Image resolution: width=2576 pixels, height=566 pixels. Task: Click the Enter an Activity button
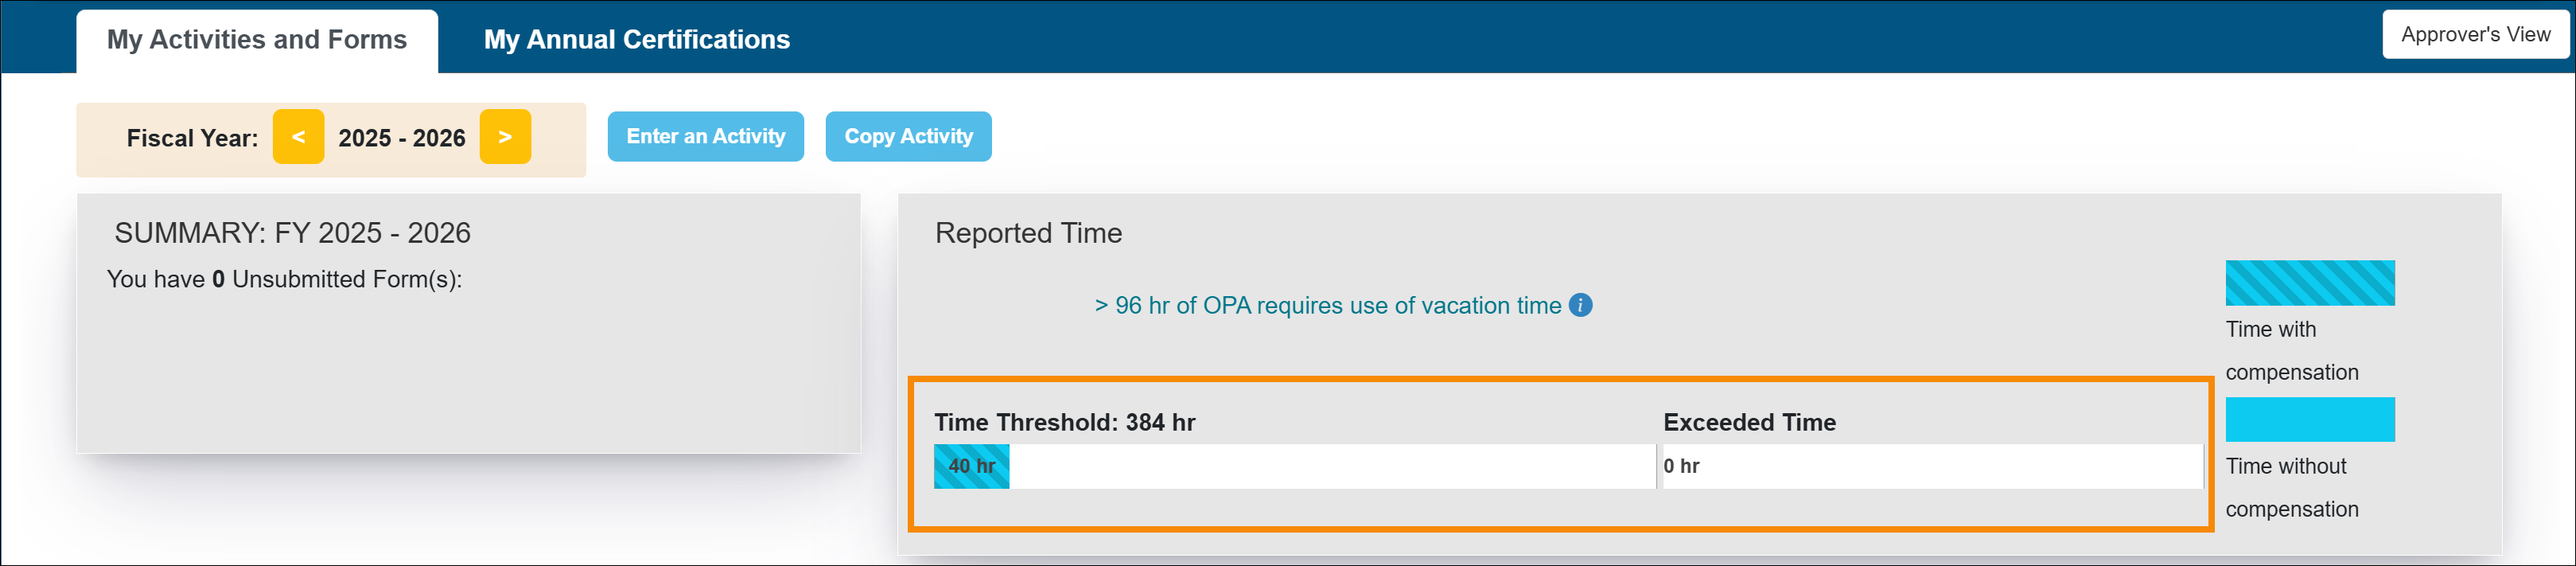705,137
